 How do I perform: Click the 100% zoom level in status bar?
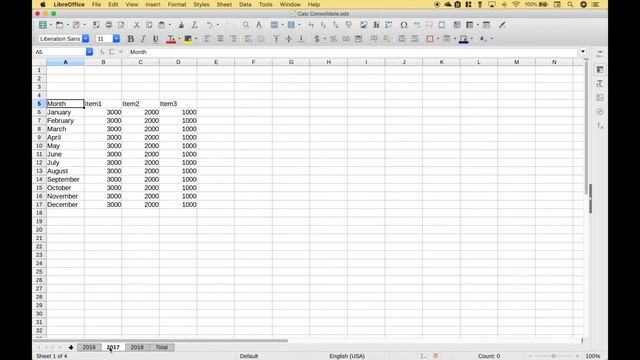point(593,356)
